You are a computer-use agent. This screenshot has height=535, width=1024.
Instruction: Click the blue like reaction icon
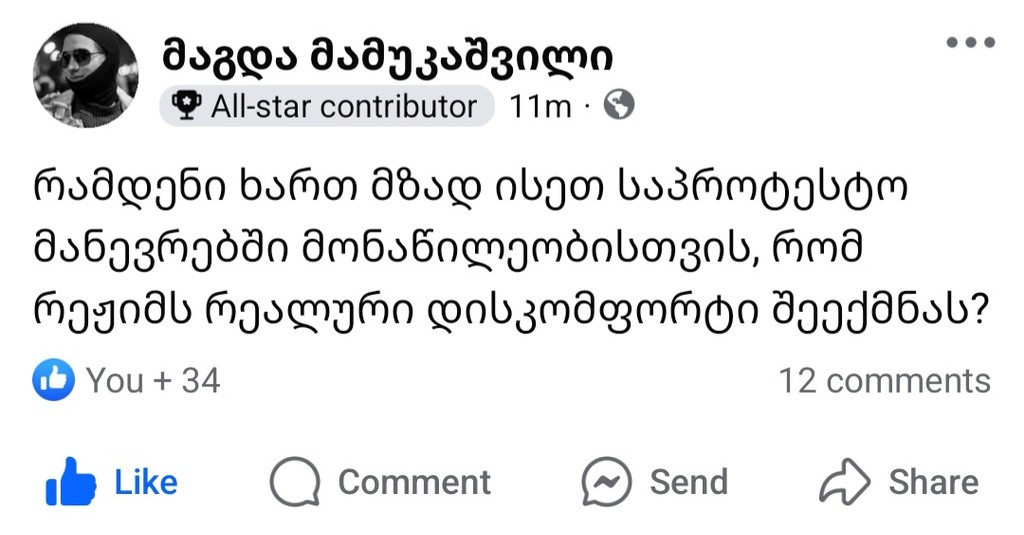[53, 381]
